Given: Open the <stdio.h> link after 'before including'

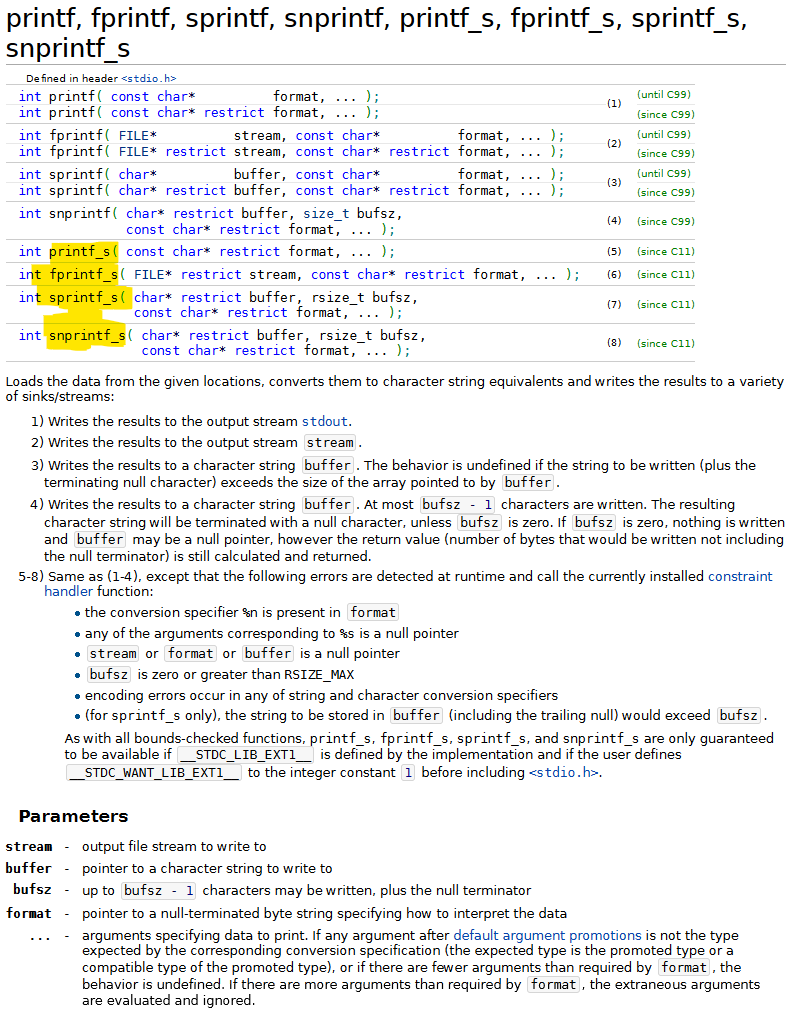Looking at the screenshot, I should click(564, 772).
